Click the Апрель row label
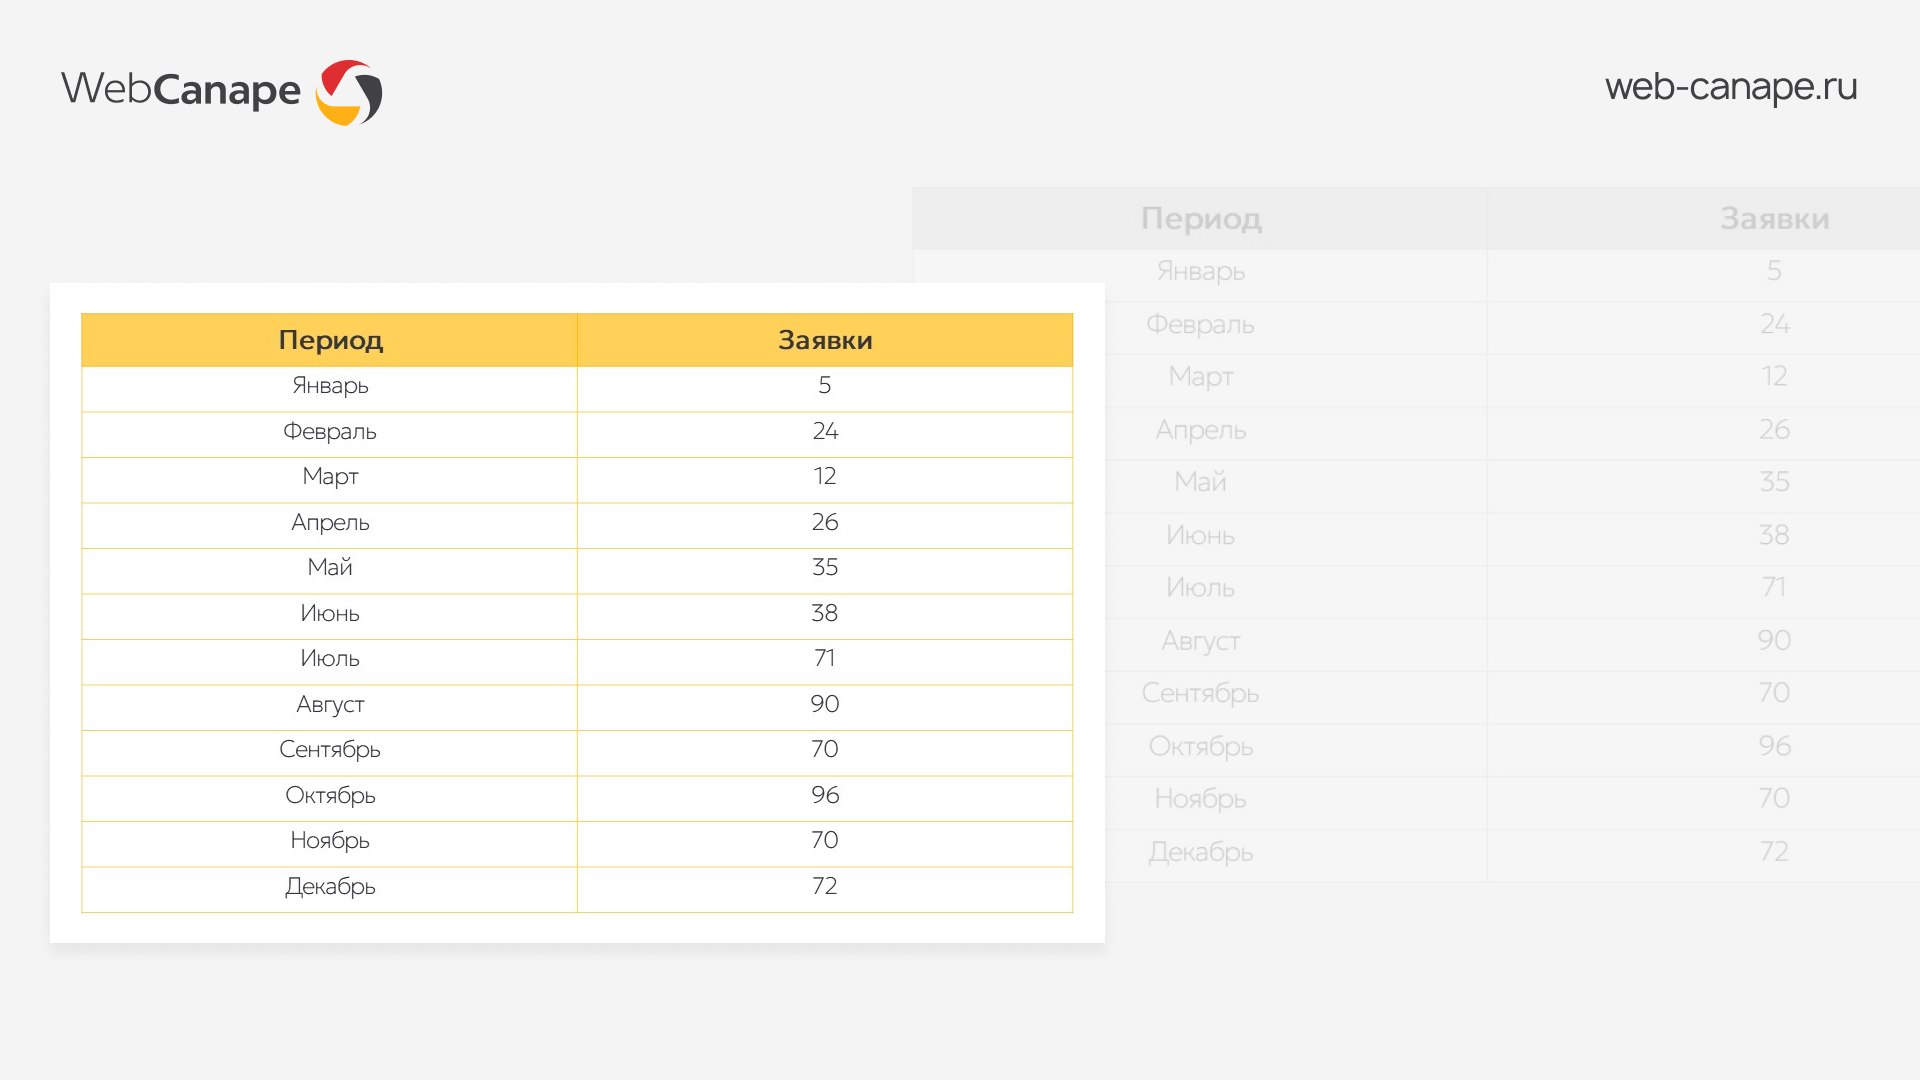Image resolution: width=1920 pixels, height=1080 pixels. click(x=330, y=523)
